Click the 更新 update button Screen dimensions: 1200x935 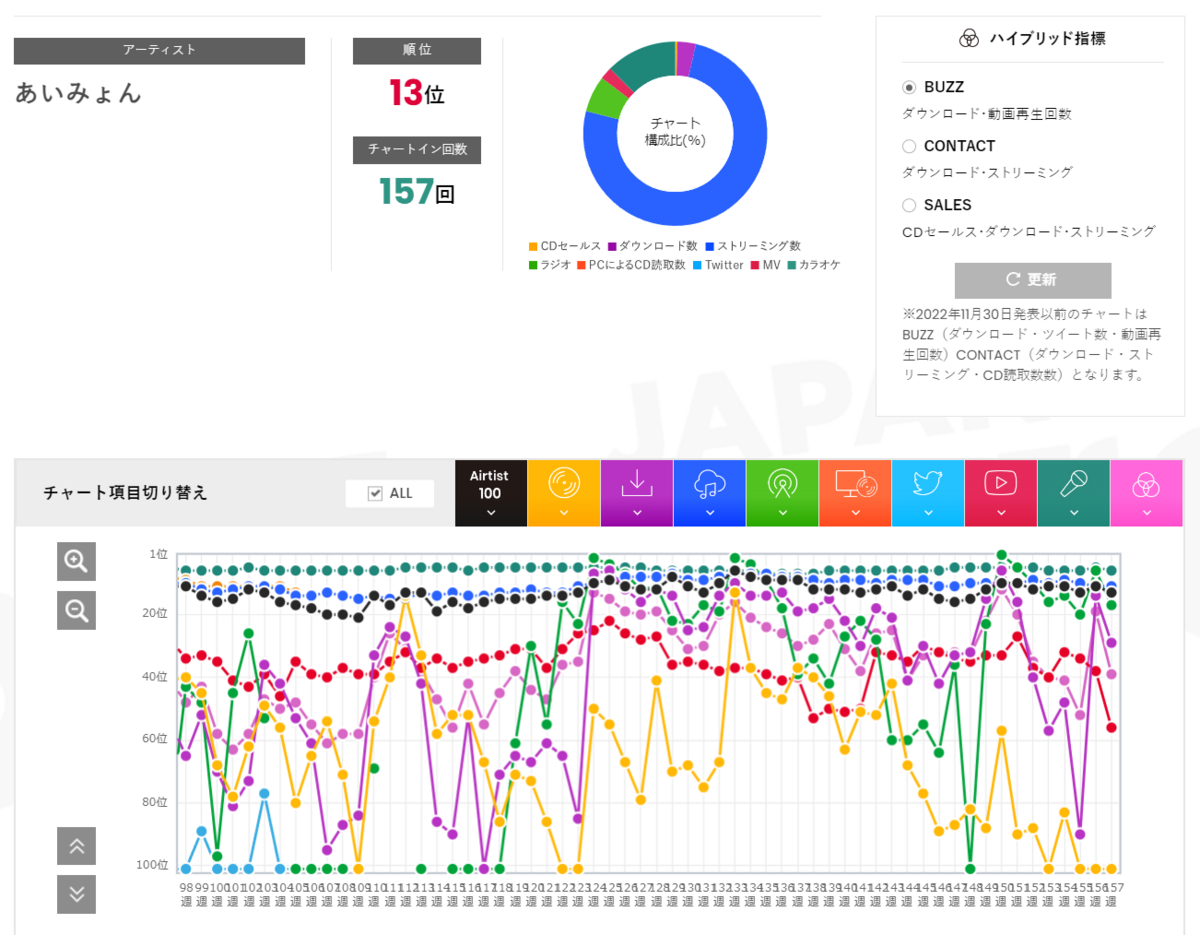1032,280
